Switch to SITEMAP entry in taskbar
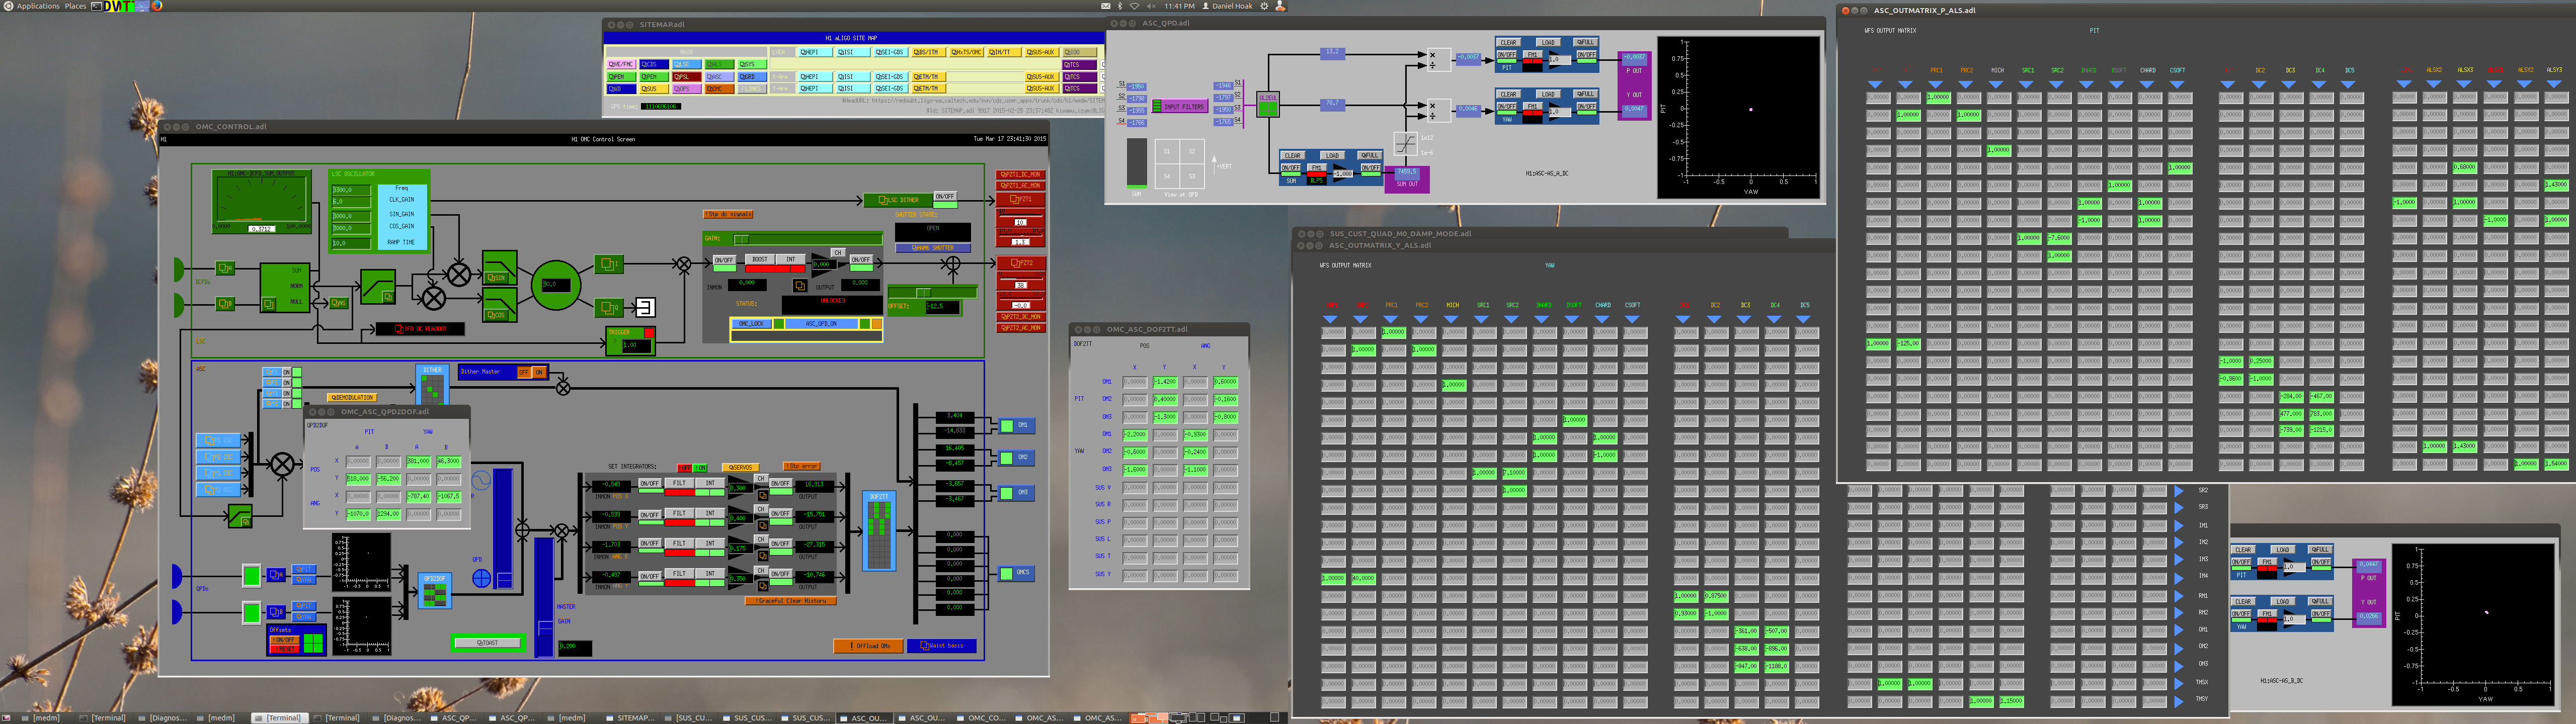 coord(631,717)
